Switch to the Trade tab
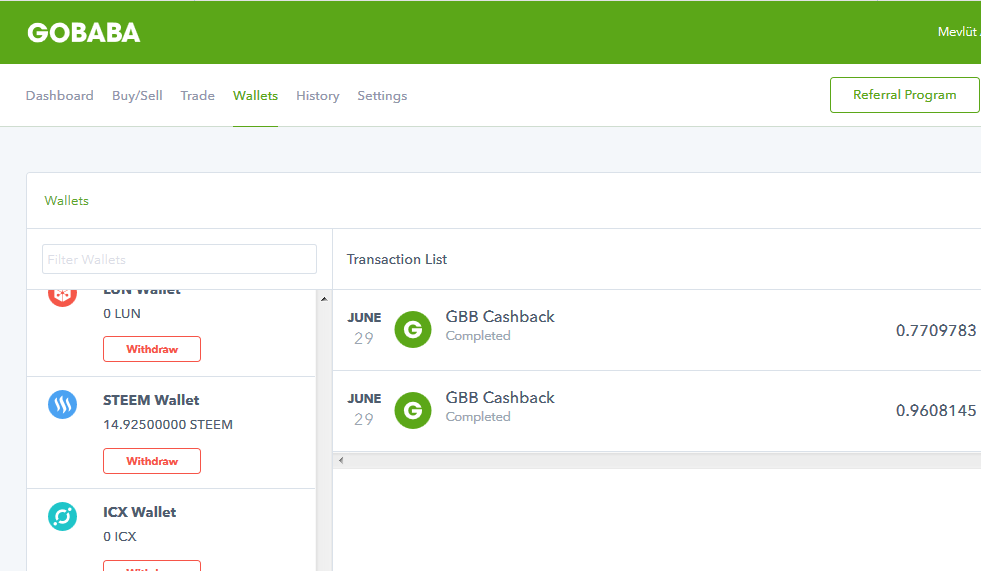This screenshot has height=571, width=981. (198, 96)
